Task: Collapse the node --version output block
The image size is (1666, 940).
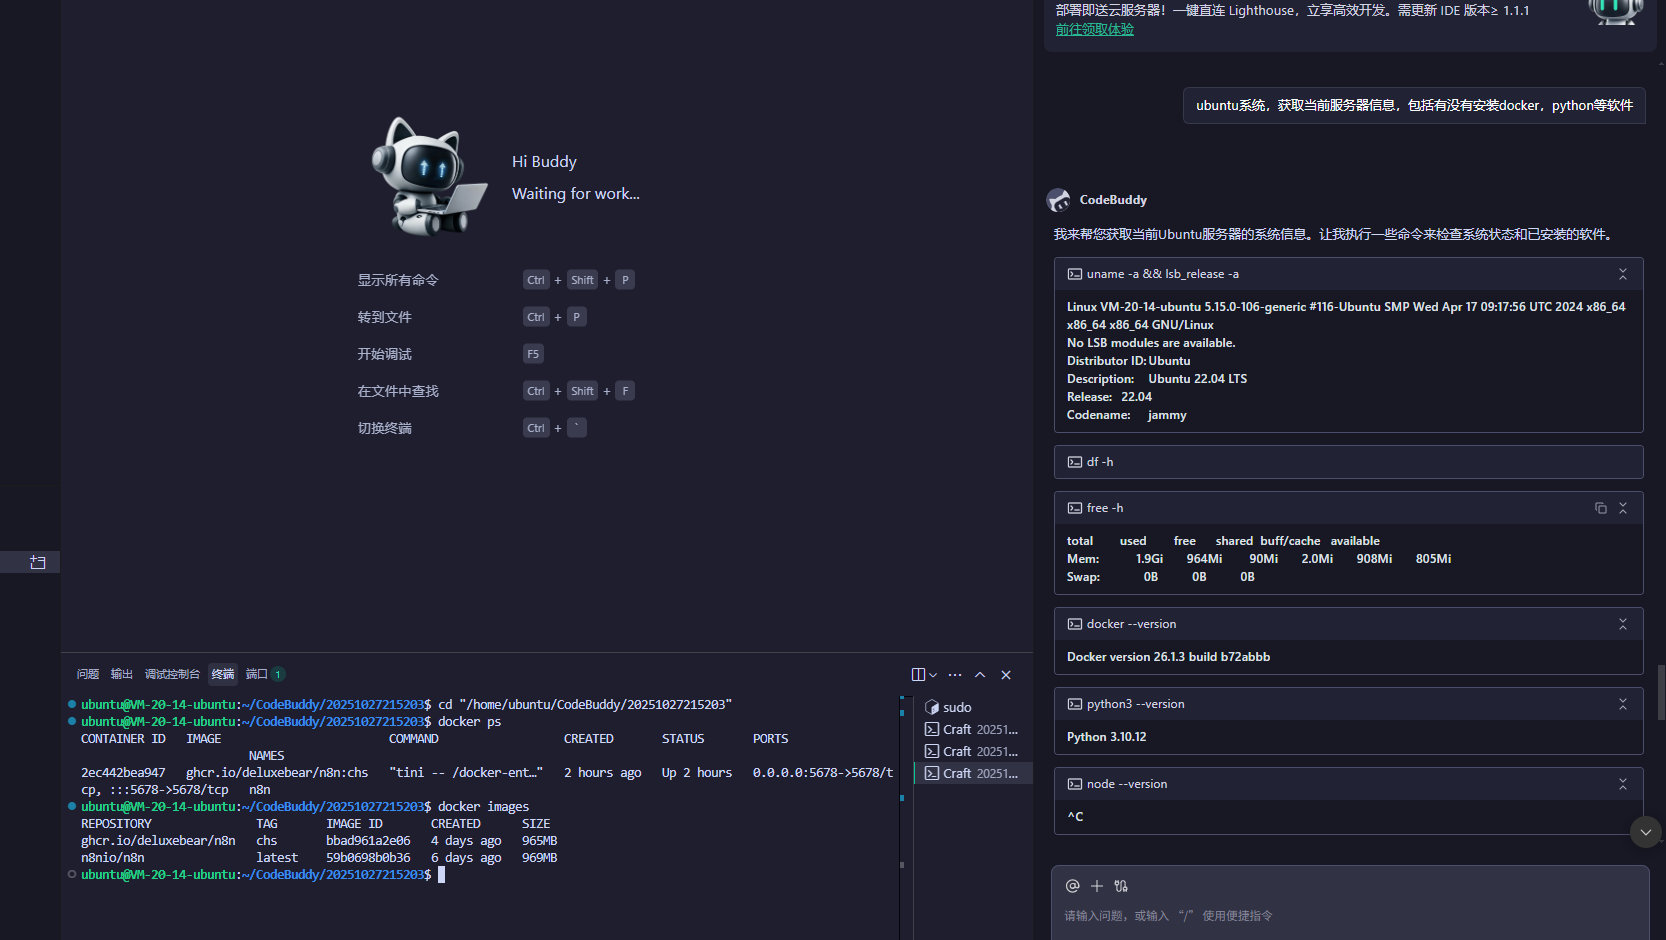Action: 1623,784
